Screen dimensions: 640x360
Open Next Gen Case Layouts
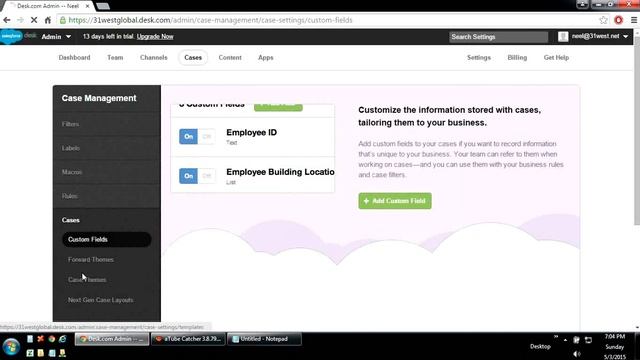[100, 300]
